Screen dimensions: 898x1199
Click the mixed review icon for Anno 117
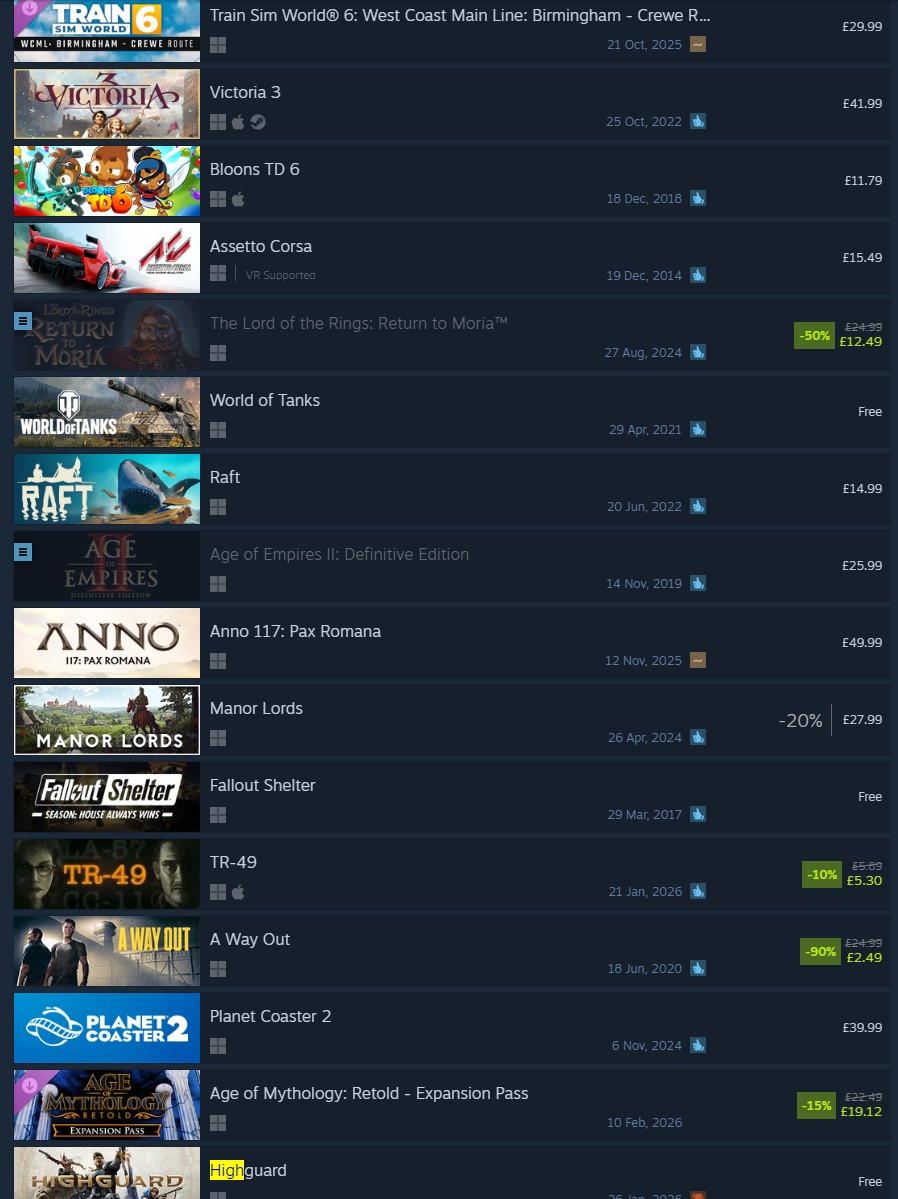698,660
